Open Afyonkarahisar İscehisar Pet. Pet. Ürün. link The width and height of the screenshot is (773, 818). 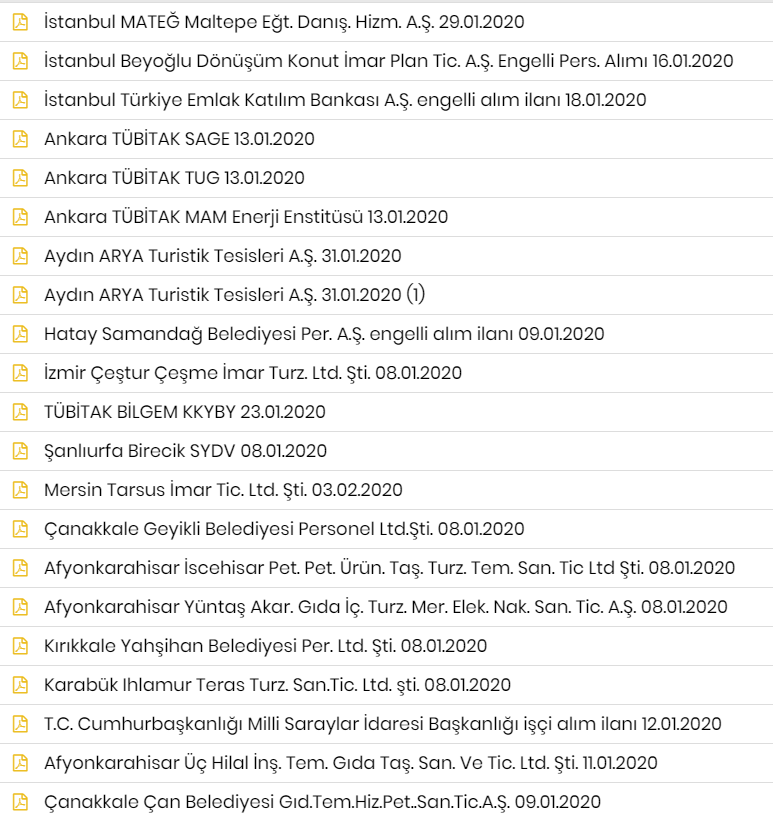point(390,568)
